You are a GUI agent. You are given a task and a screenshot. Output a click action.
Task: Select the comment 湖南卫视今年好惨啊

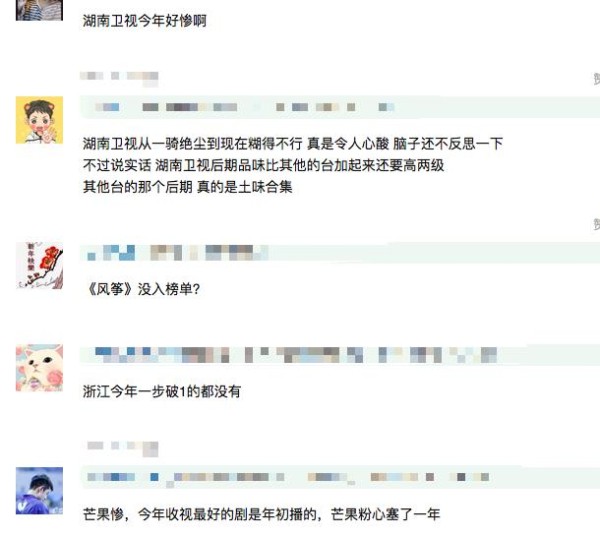tap(145, 21)
